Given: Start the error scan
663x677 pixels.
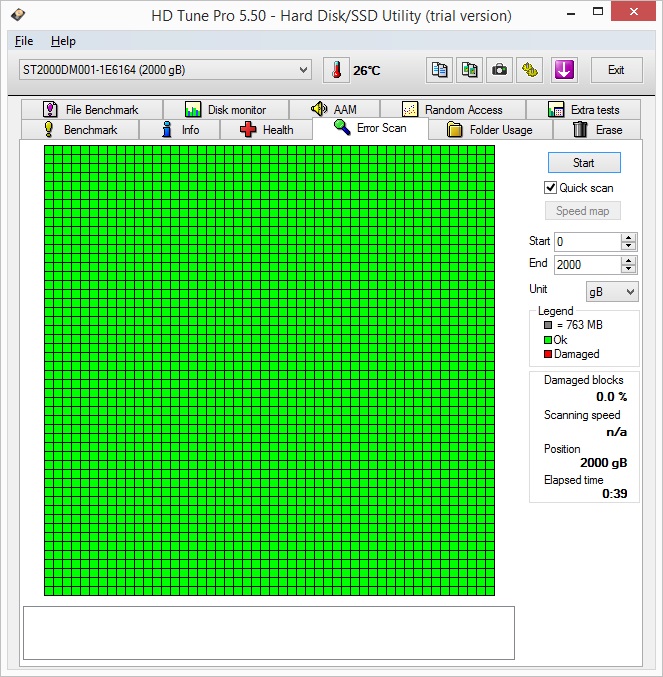Looking at the screenshot, I should click(584, 163).
